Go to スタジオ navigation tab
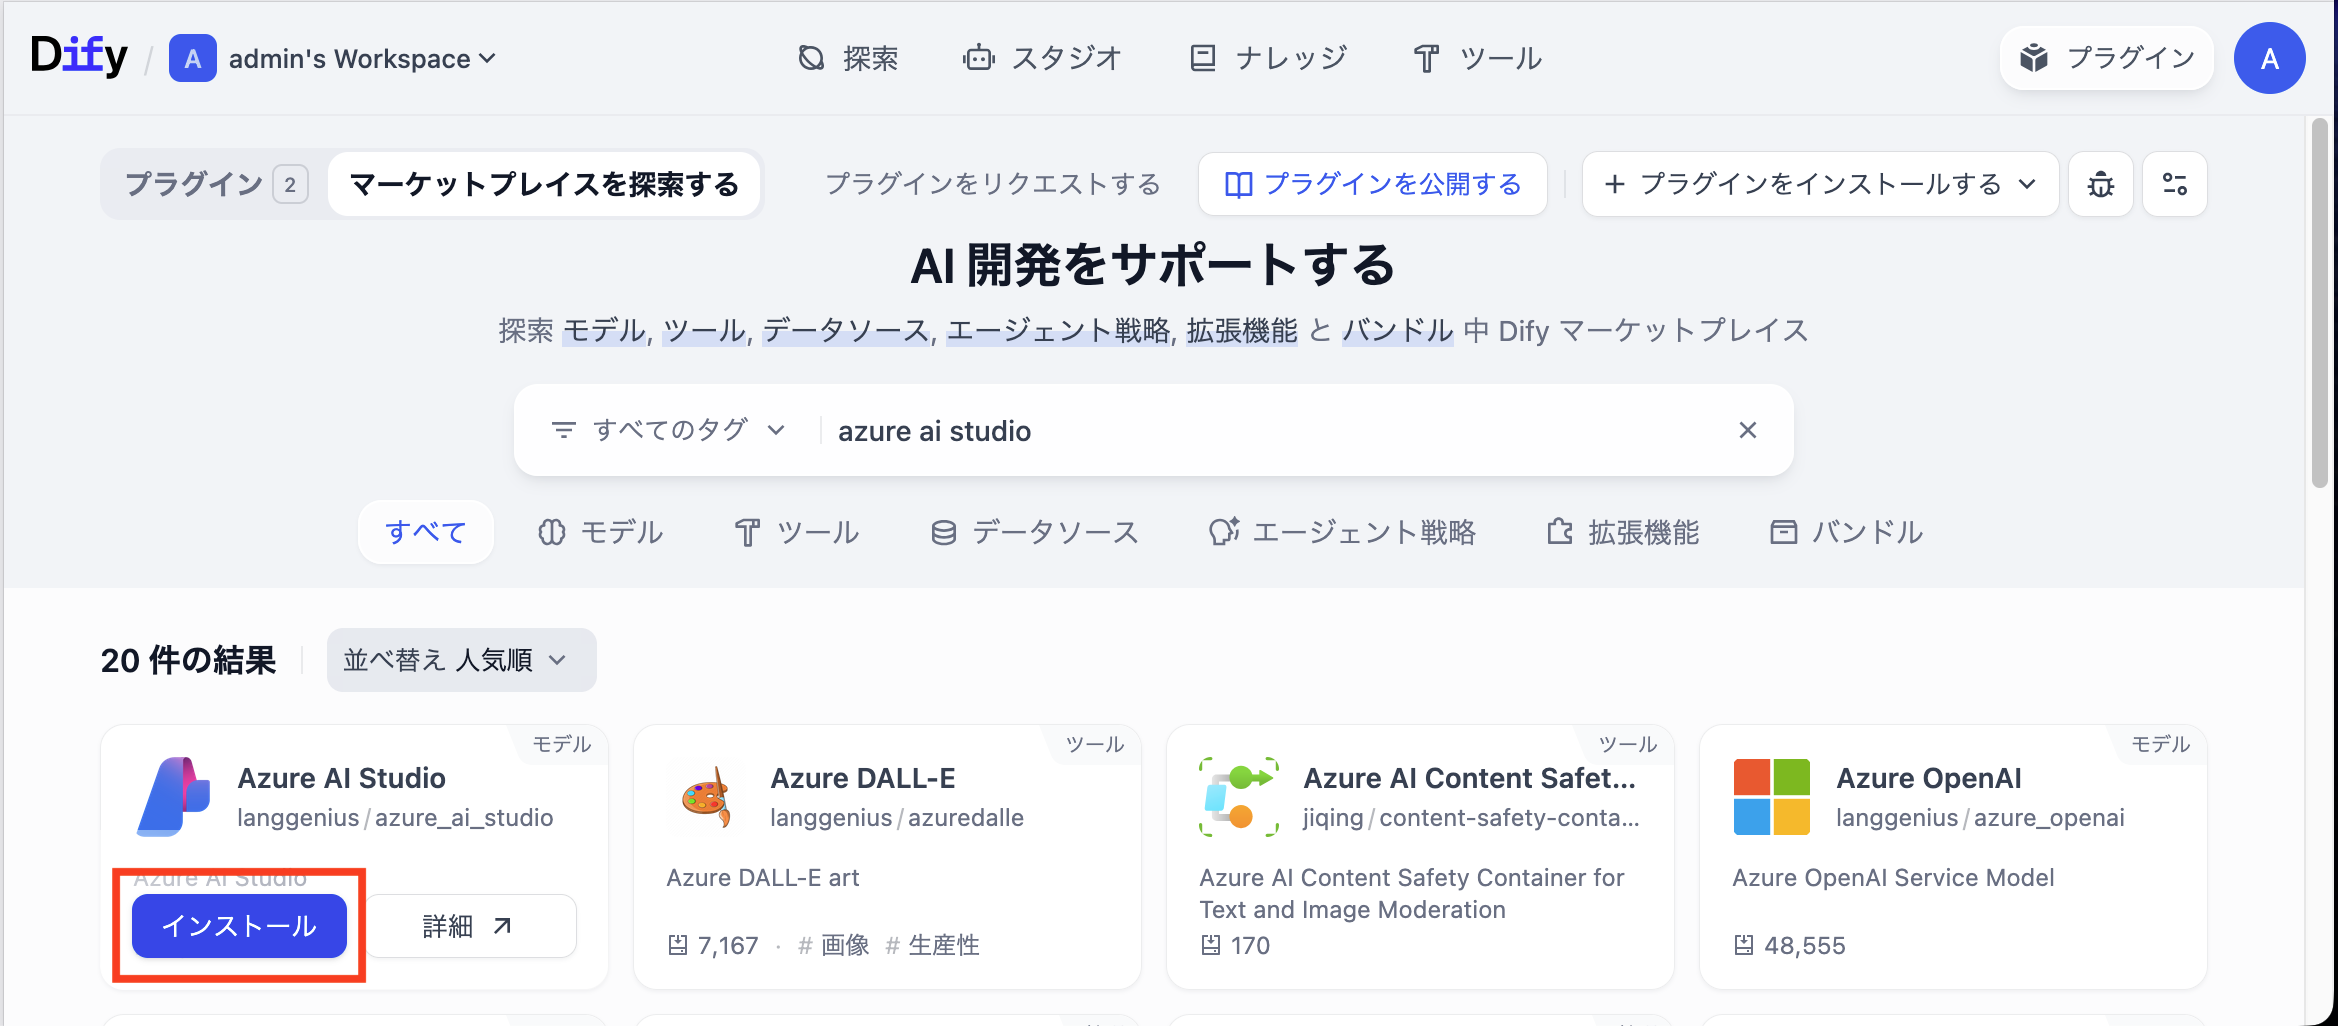Screen dimensions: 2338x1026 1042,58
